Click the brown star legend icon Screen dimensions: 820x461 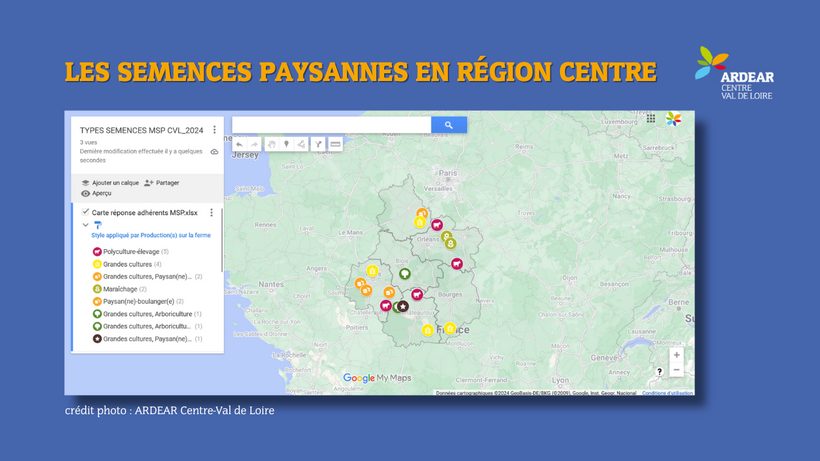click(x=97, y=339)
